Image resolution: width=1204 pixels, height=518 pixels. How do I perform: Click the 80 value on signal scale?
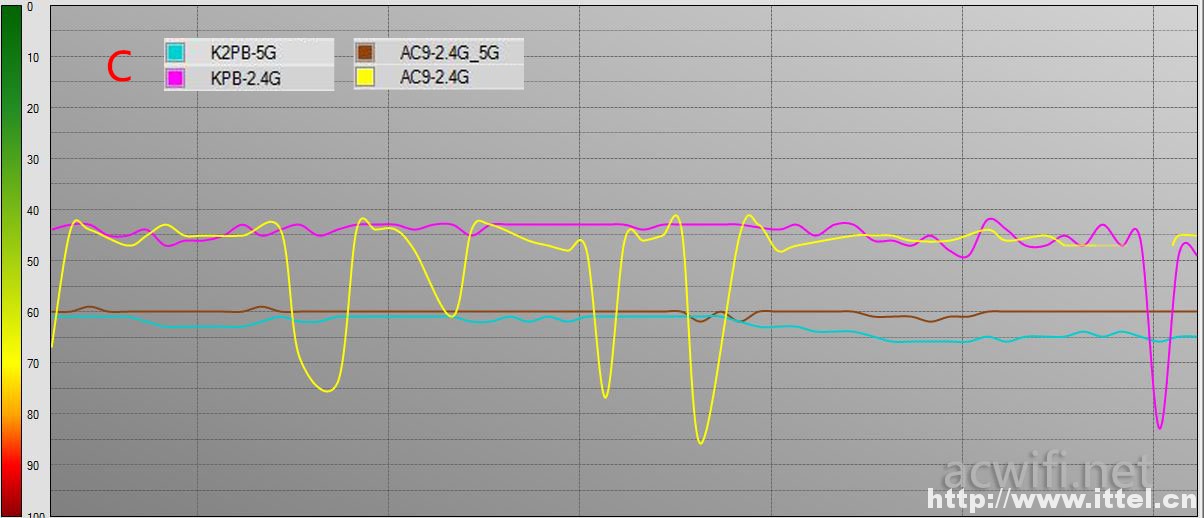[33, 414]
